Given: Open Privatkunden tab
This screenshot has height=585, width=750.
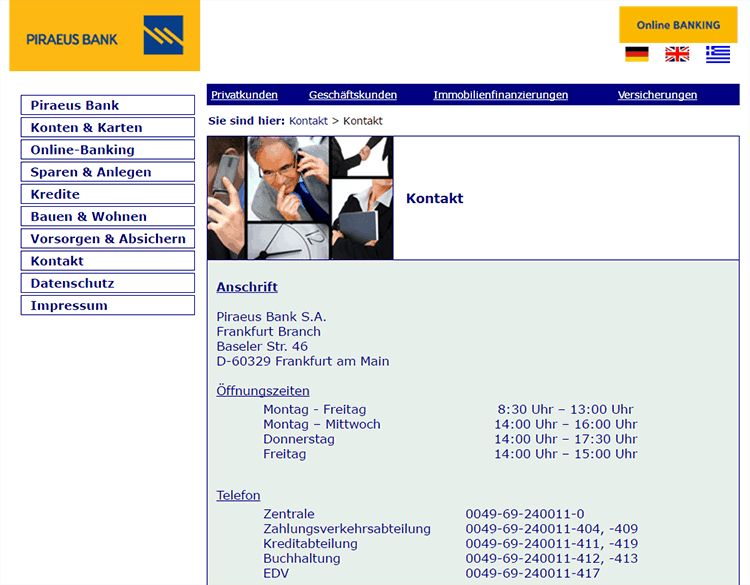Looking at the screenshot, I should (244, 95).
